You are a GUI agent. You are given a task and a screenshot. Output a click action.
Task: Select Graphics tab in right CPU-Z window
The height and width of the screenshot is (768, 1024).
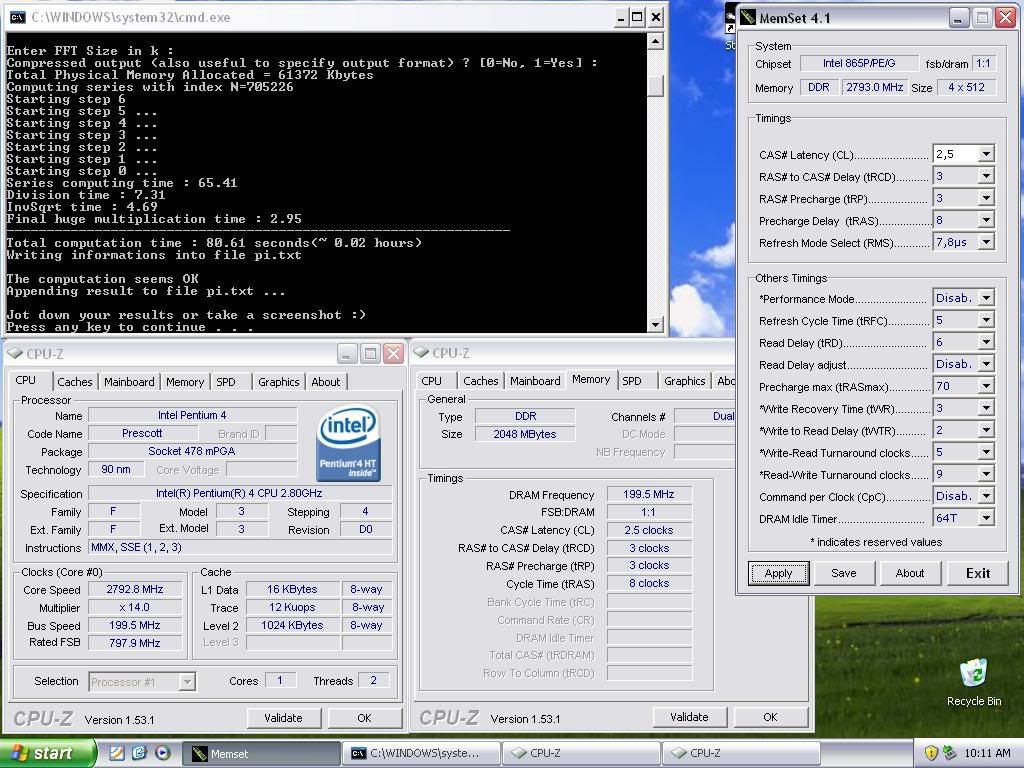684,381
